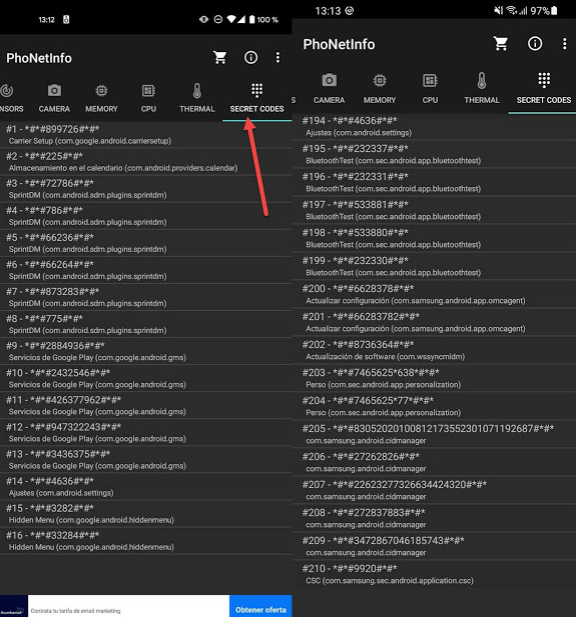Tap code #196 *#*#232331#*#* BluetoothTest
576x617 pixels.
[x=434, y=182]
